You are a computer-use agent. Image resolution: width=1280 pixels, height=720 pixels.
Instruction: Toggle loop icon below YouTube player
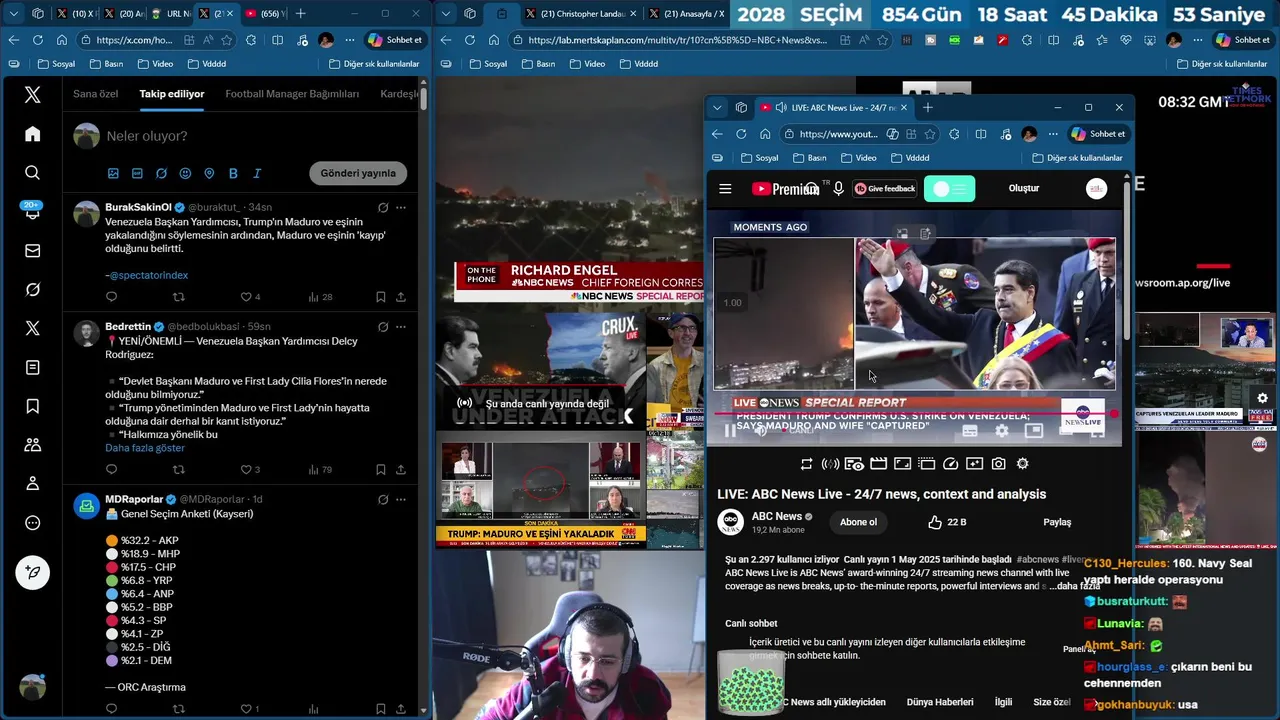pos(806,464)
